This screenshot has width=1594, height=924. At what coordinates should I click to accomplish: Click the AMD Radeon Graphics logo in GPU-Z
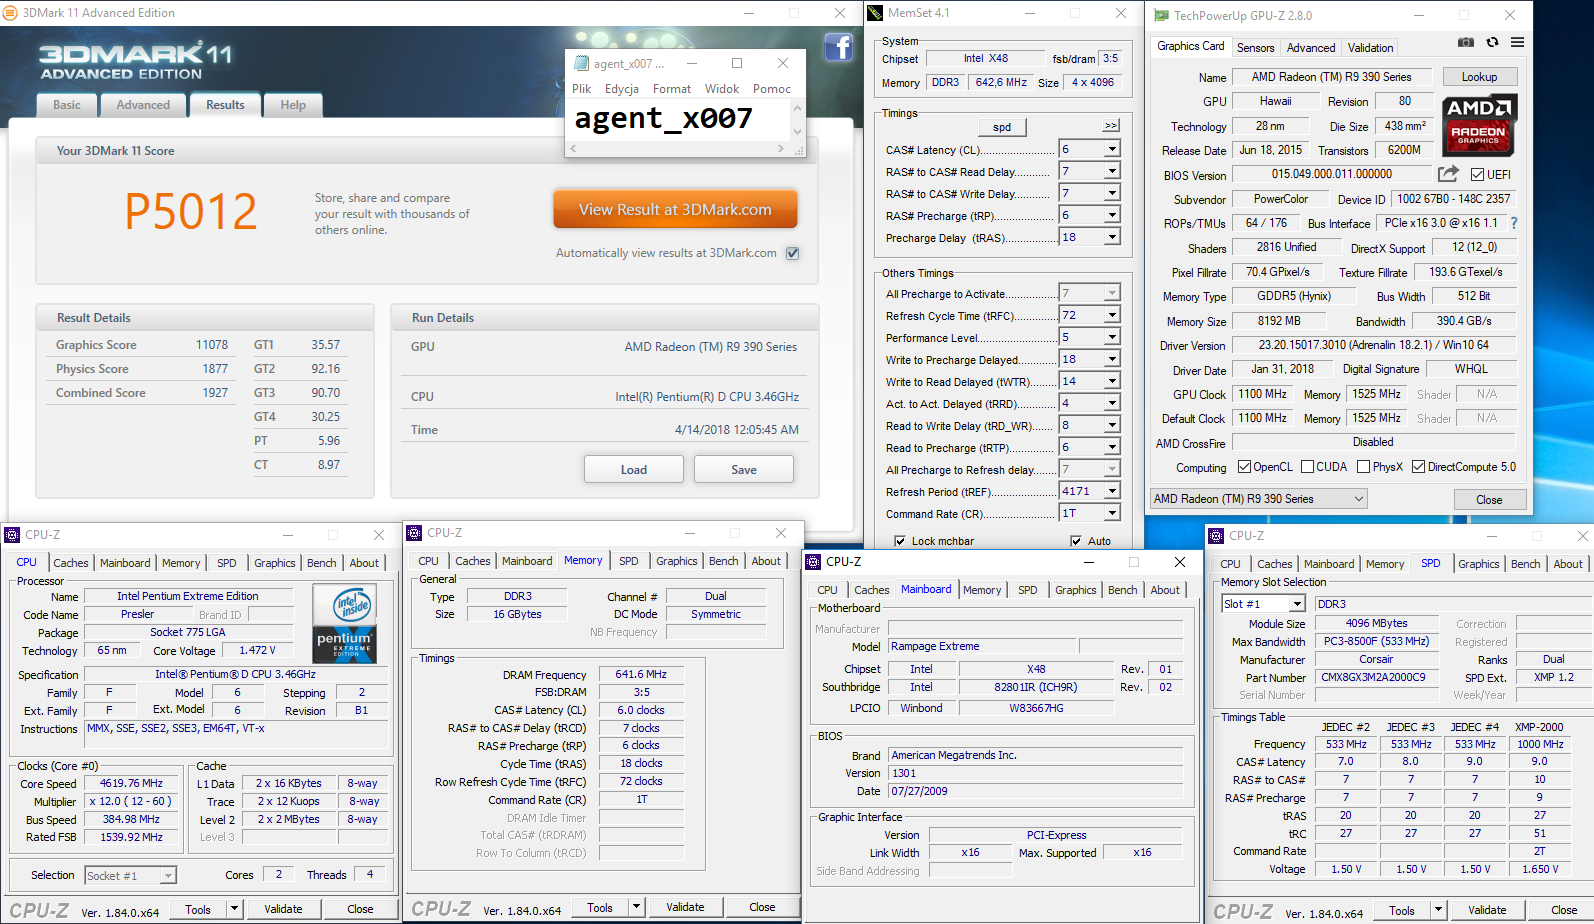1479,126
